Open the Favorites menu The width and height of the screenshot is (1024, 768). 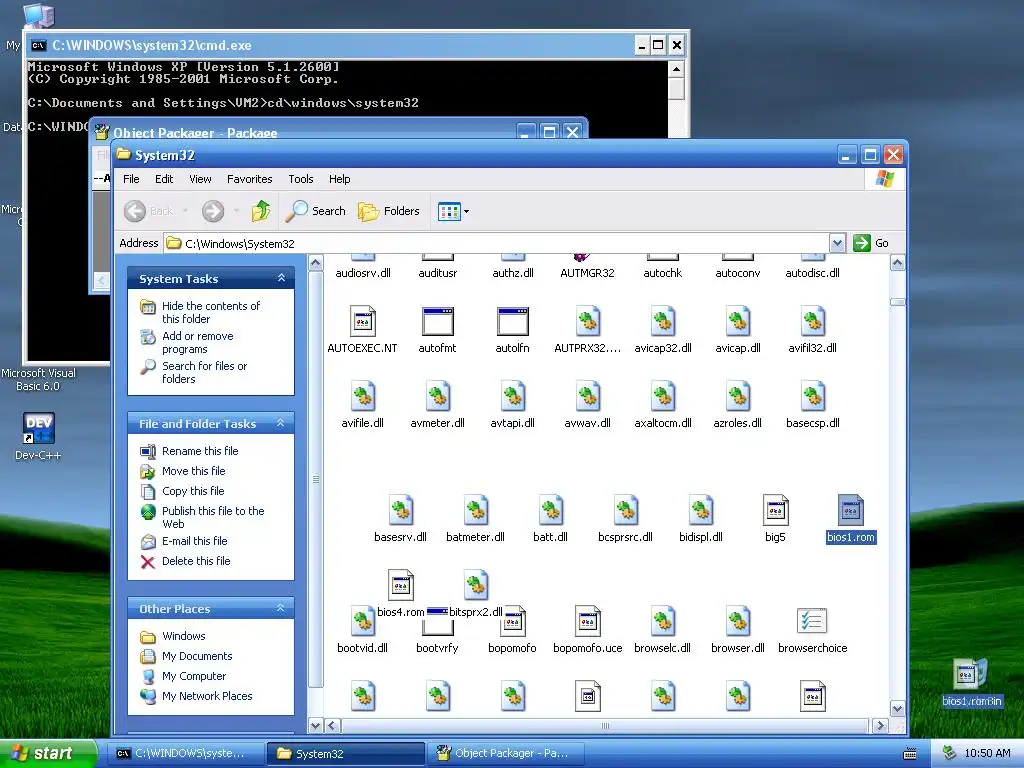pyautogui.click(x=249, y=179)
